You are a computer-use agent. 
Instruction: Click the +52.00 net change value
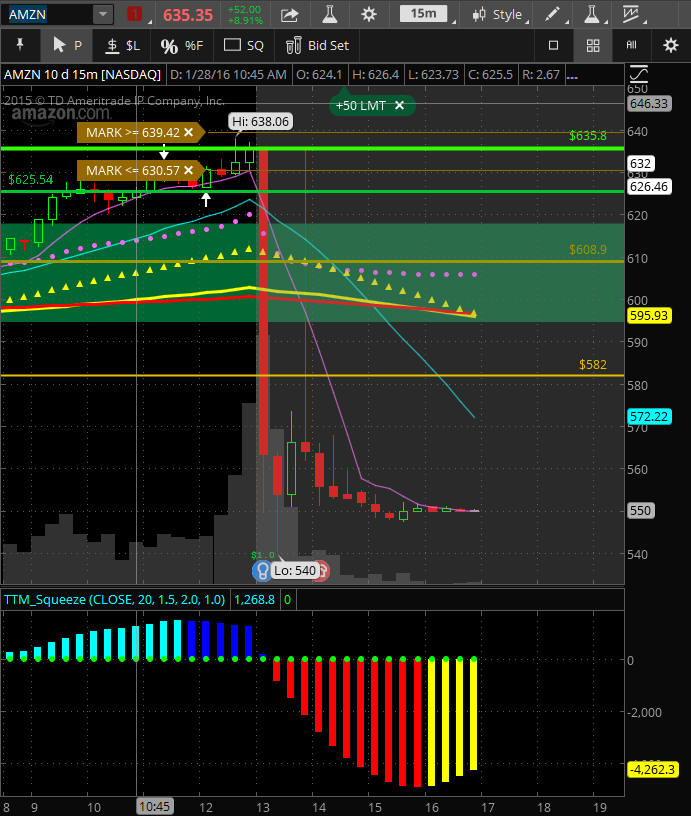click(x=245, y=9)
